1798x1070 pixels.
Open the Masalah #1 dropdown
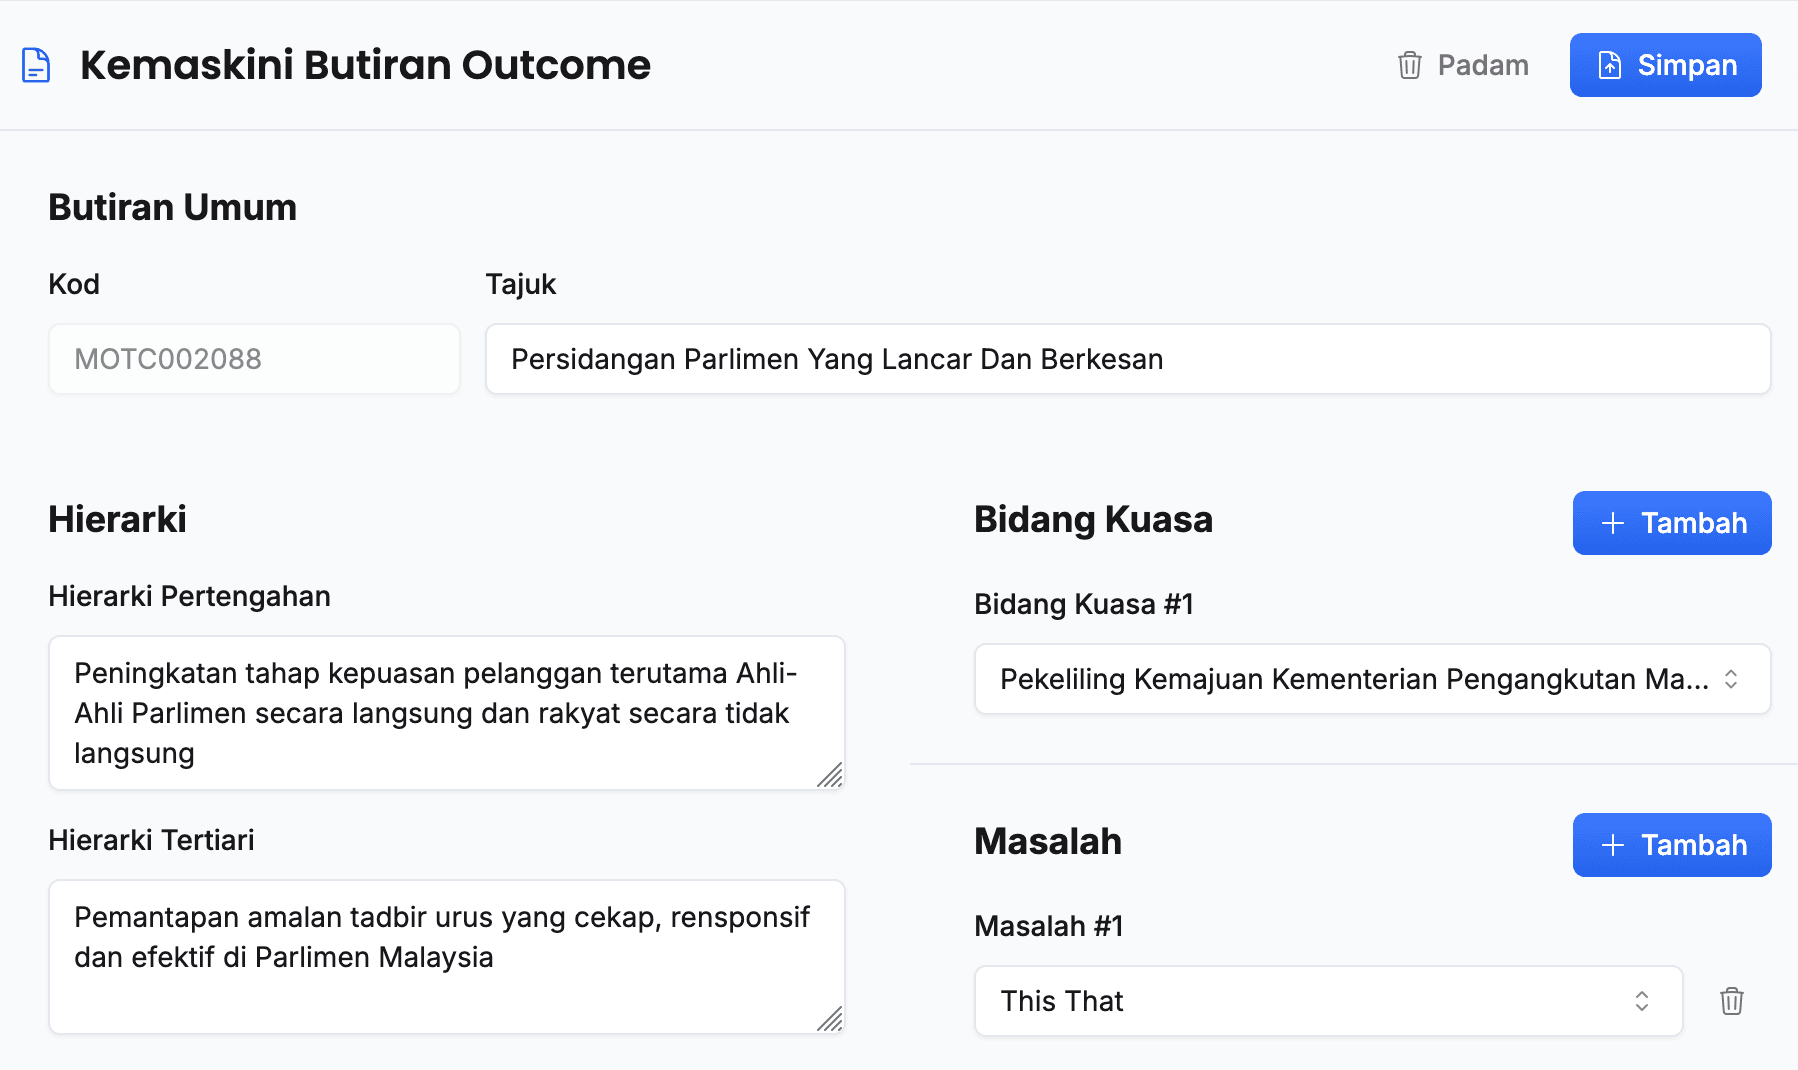click(1310, 1001)
